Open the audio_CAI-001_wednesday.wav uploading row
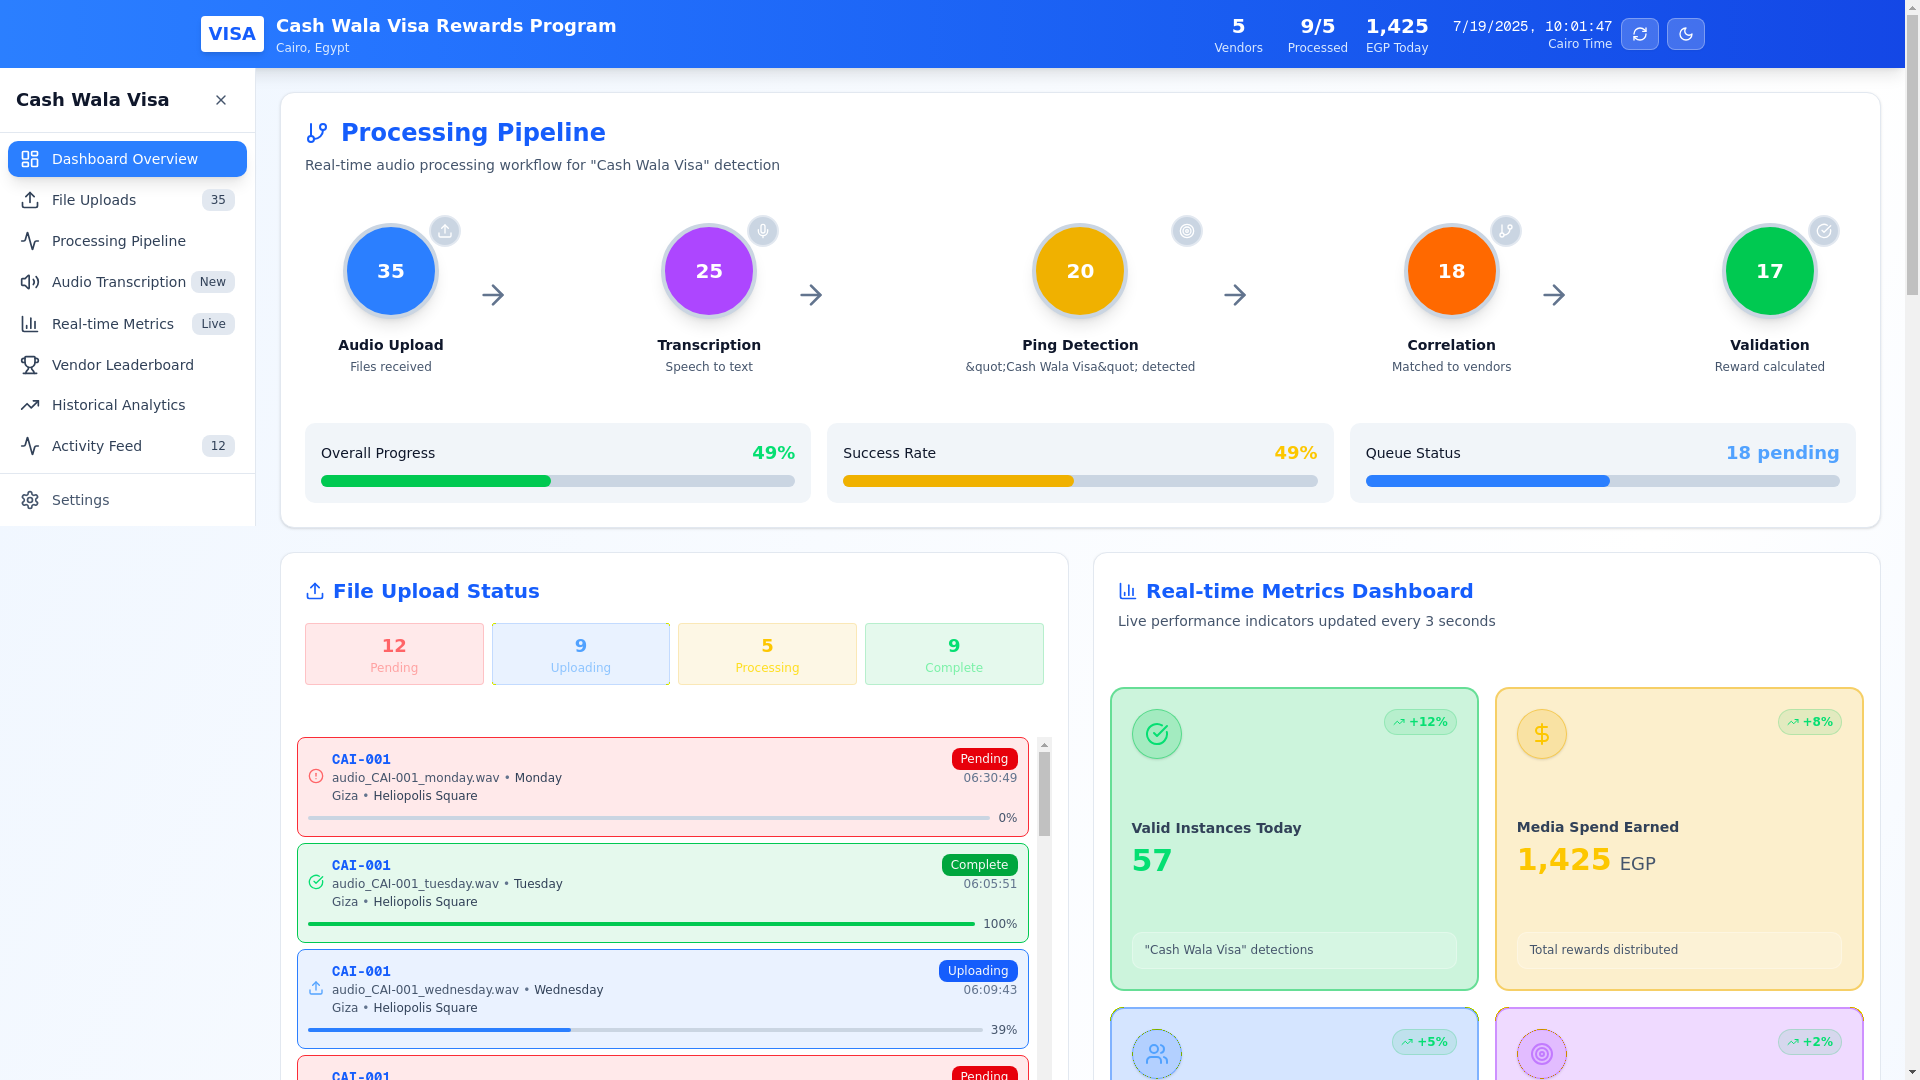 coord(663,999)
